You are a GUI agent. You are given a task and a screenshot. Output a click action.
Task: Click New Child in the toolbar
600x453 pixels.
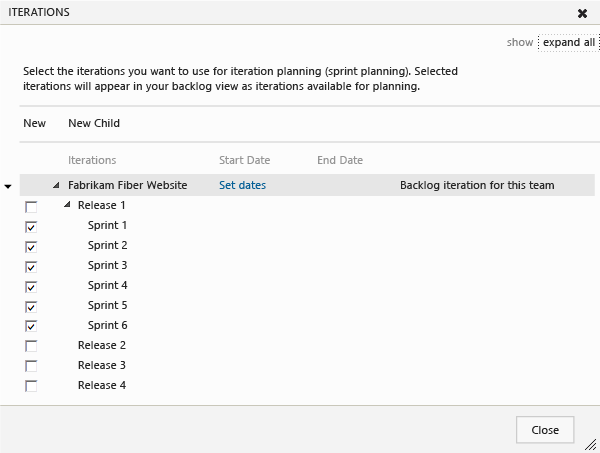coord(94,123)
